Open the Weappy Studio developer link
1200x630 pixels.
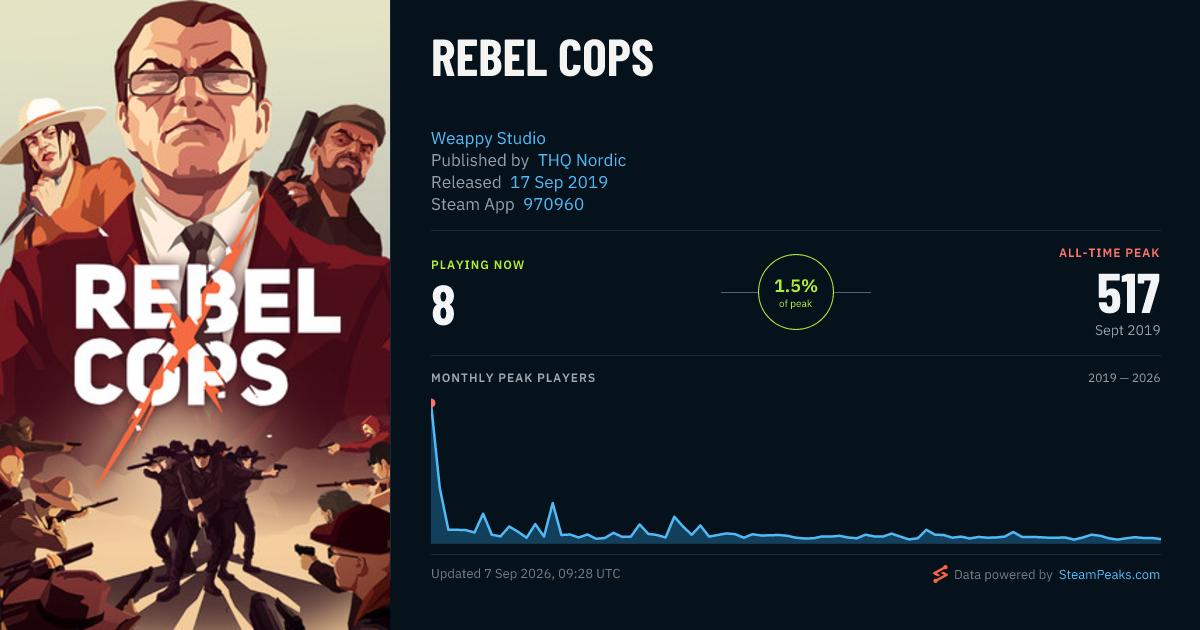tap(488, 138)
